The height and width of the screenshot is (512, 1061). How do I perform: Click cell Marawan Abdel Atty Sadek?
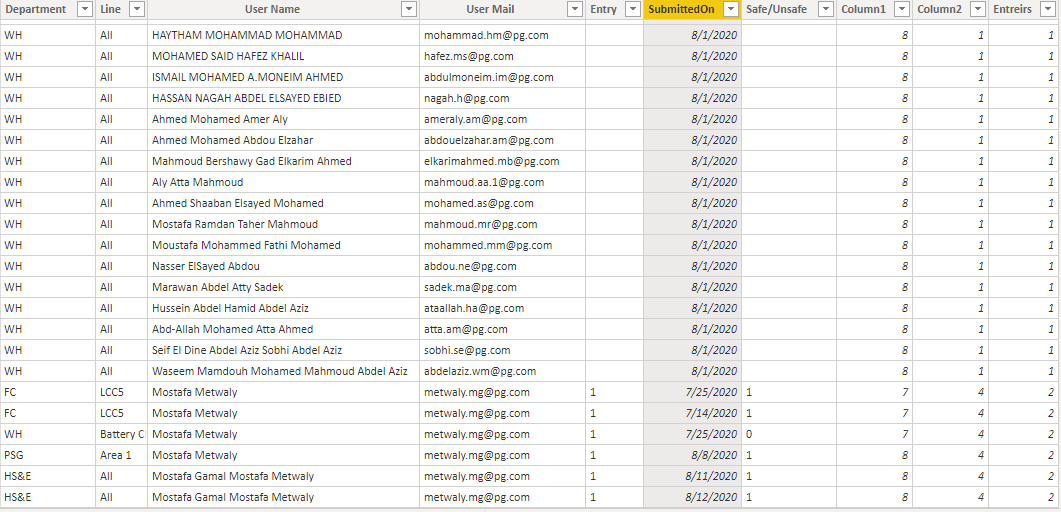point(284,287)
